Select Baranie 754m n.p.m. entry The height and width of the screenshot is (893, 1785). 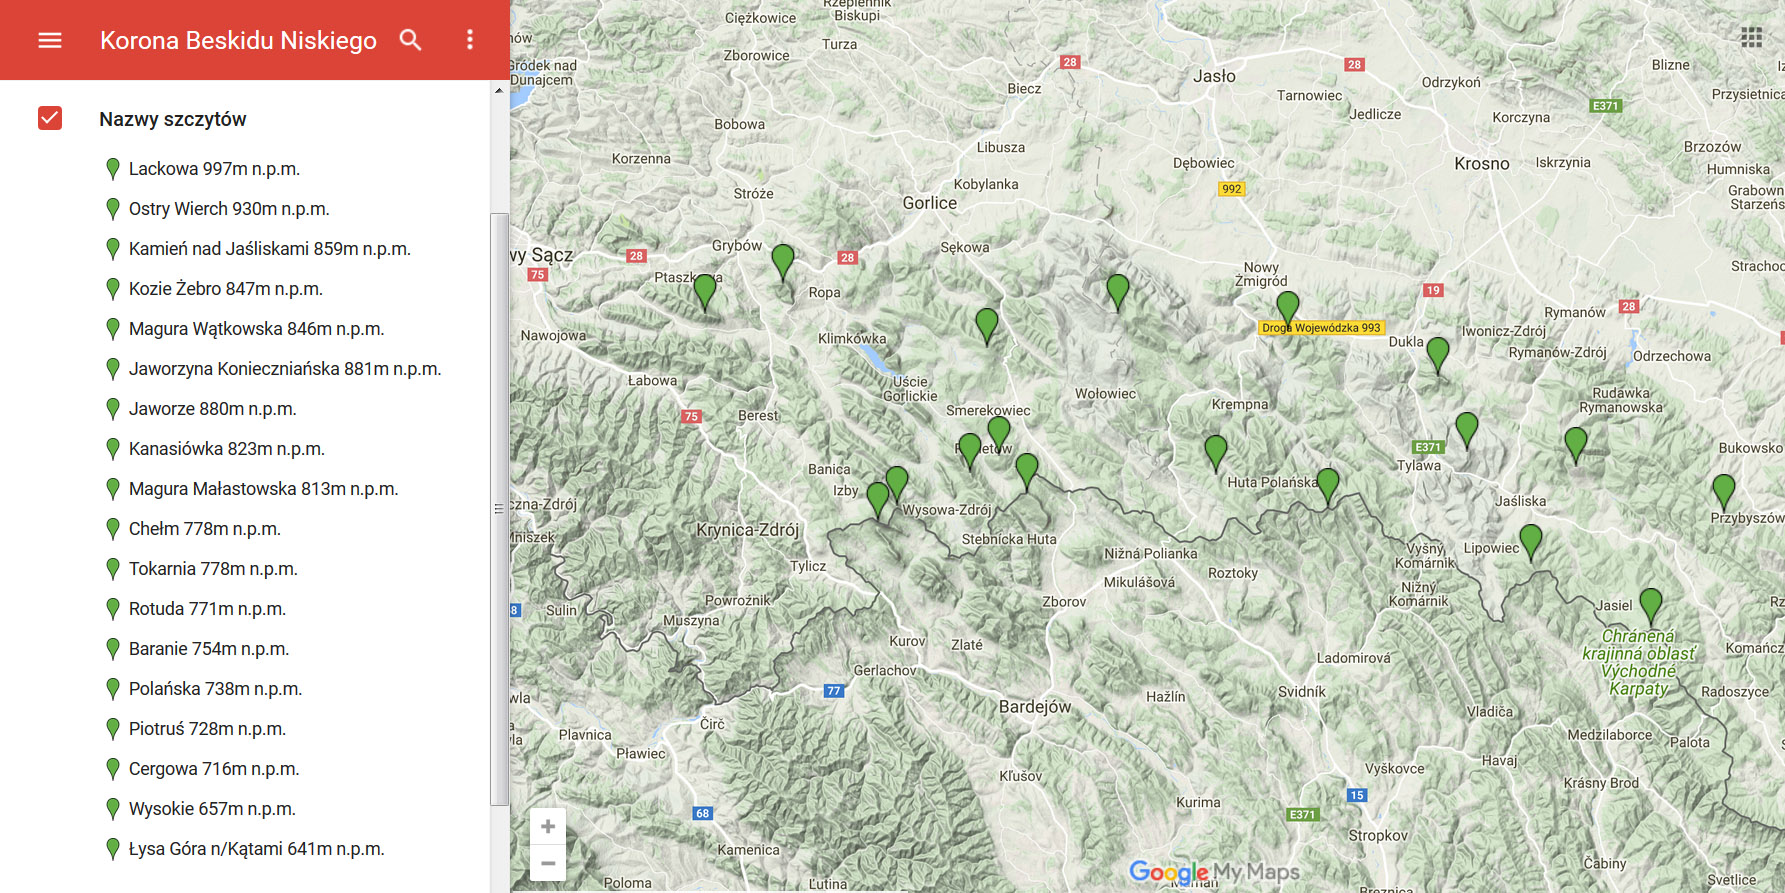click(209, 649)
